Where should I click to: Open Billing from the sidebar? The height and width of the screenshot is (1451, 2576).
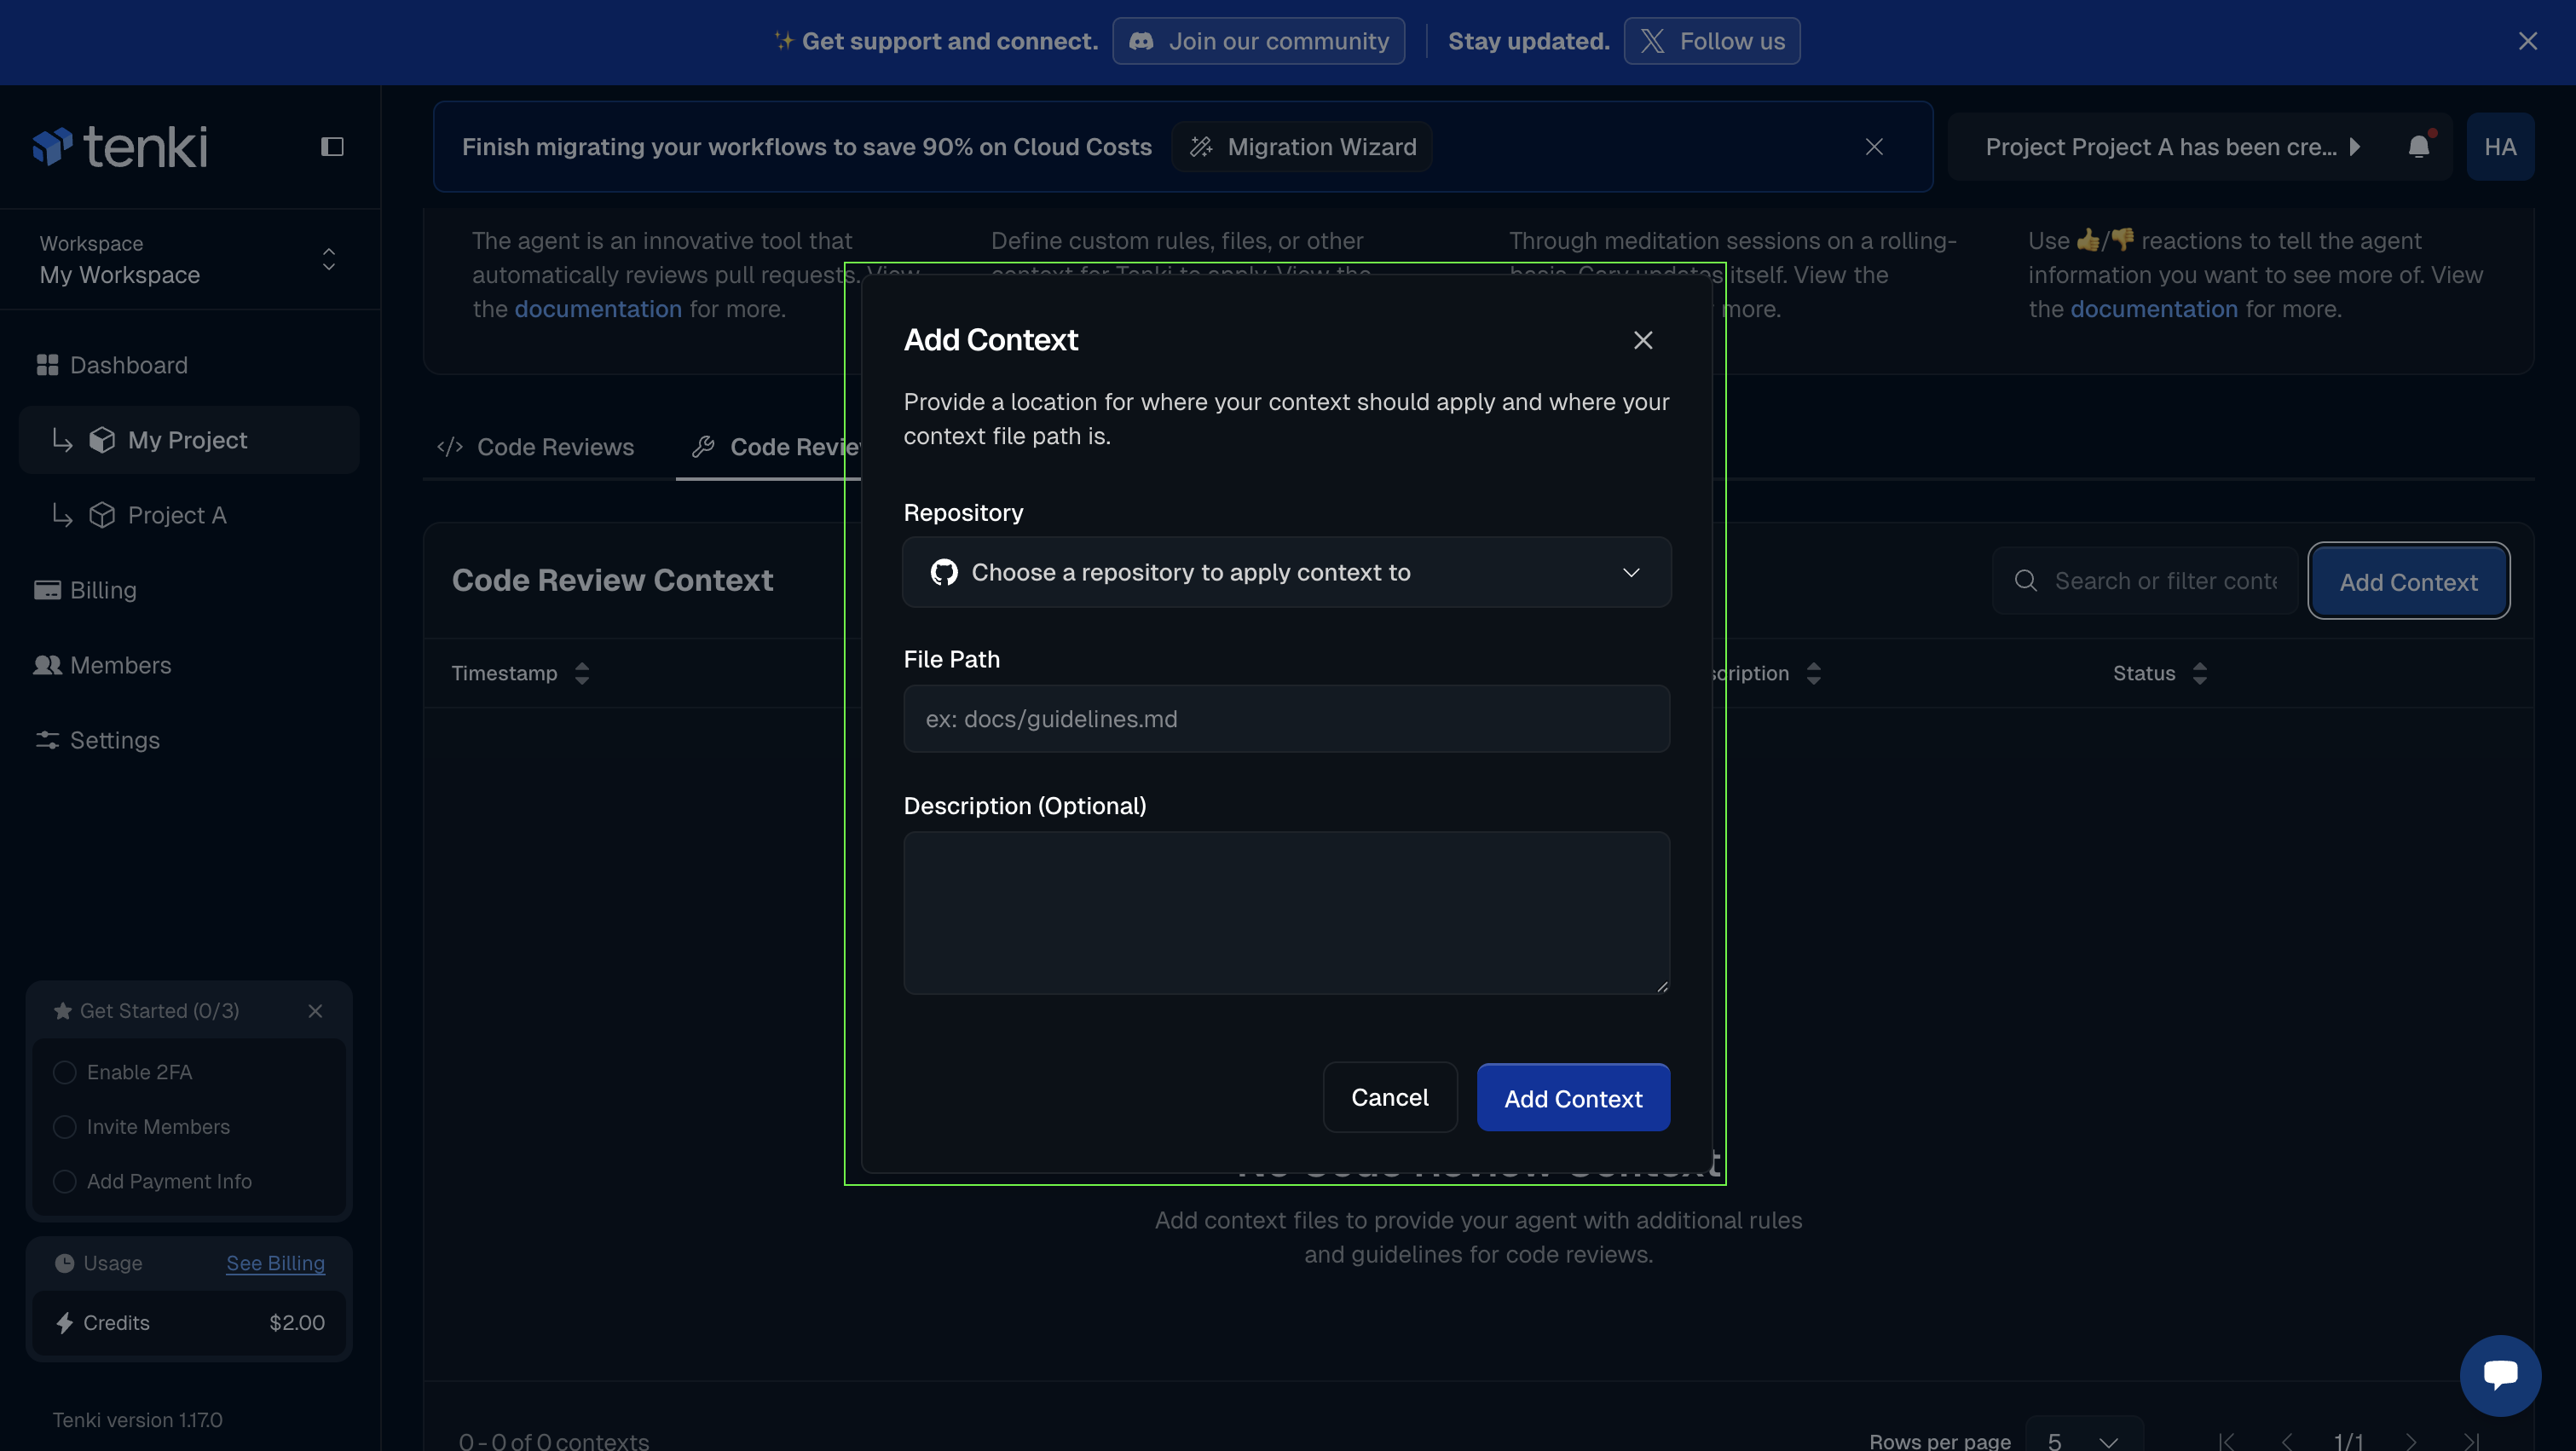pos(103,590)
